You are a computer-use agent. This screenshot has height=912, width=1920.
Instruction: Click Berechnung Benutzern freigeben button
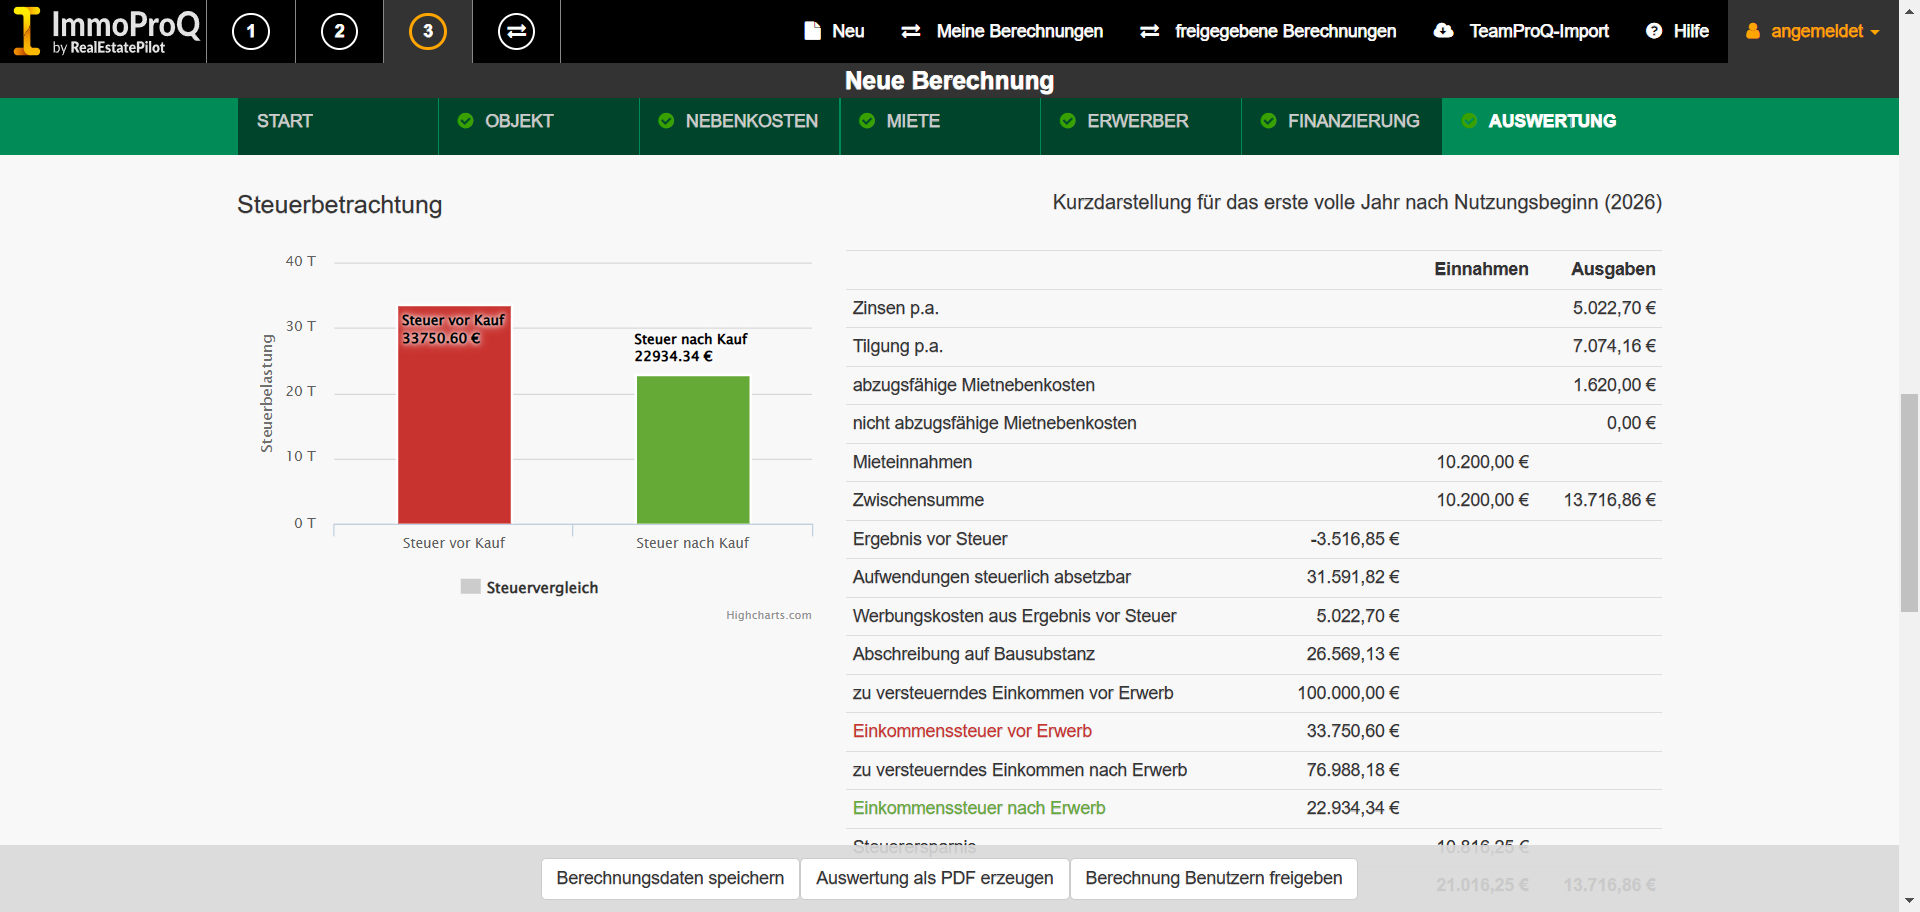(x=1213, y=878)
